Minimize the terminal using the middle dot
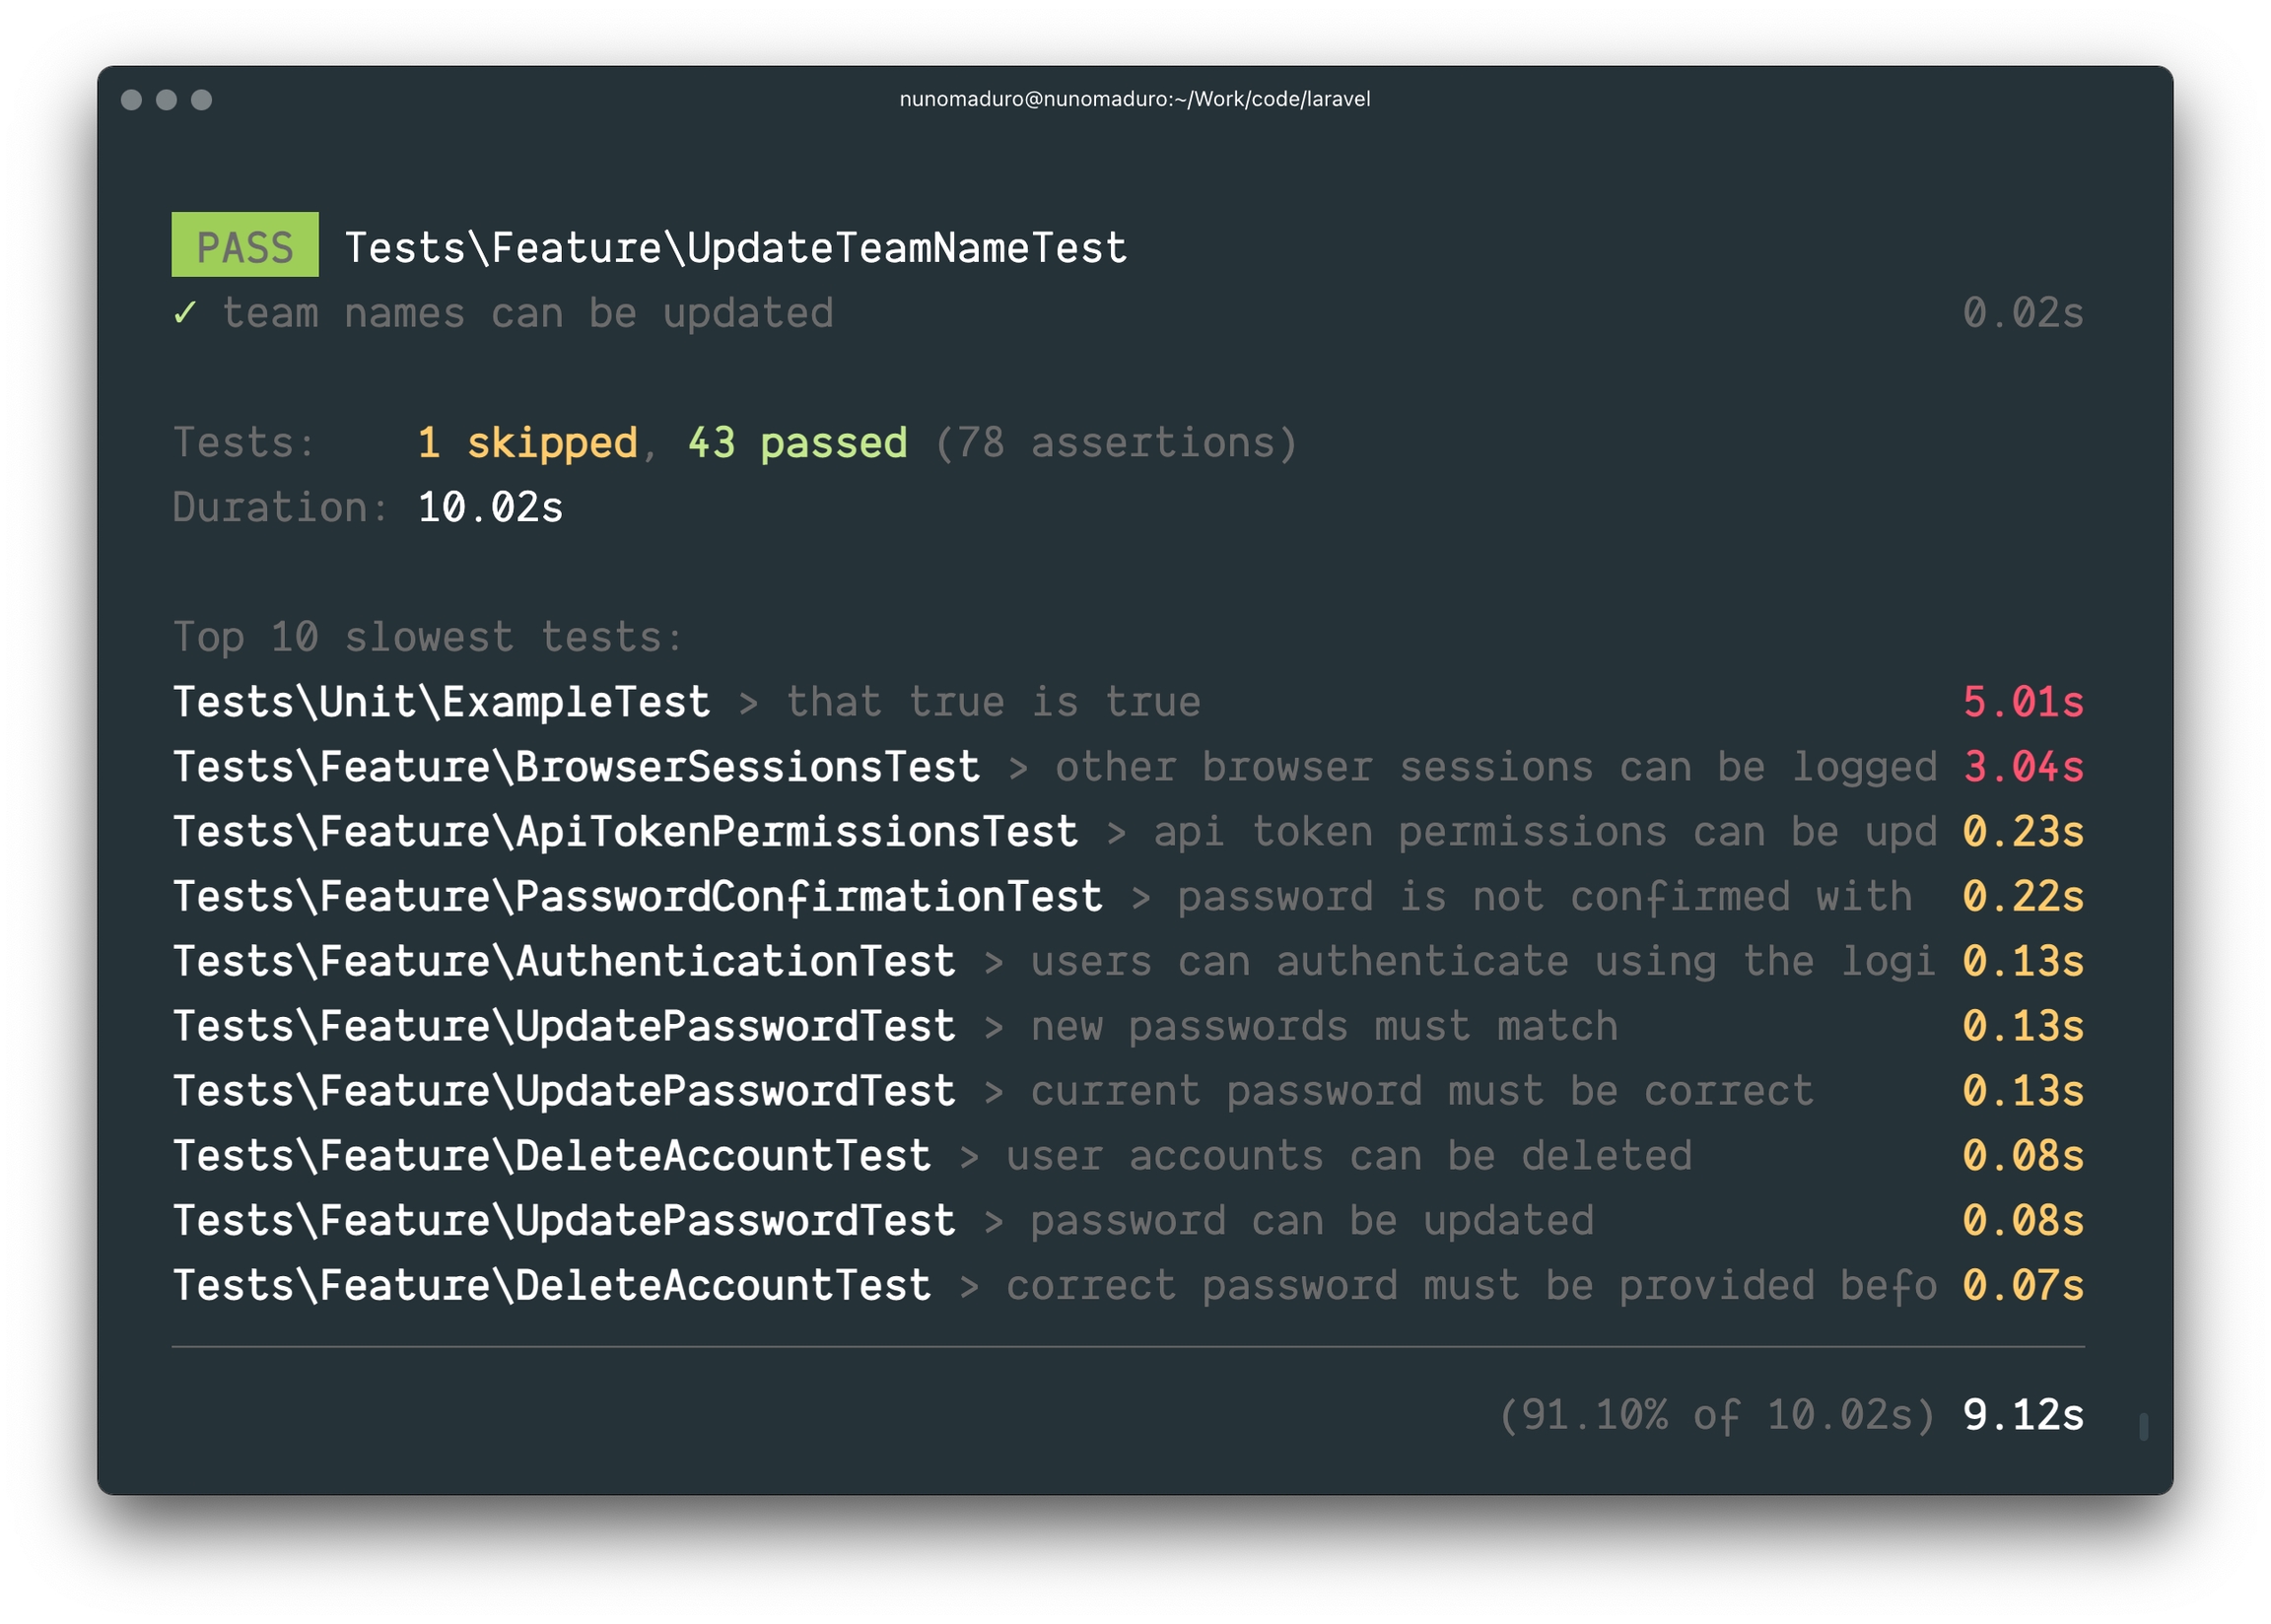The width and height of the screenshot is (2271, 1624). pos(166,99)
